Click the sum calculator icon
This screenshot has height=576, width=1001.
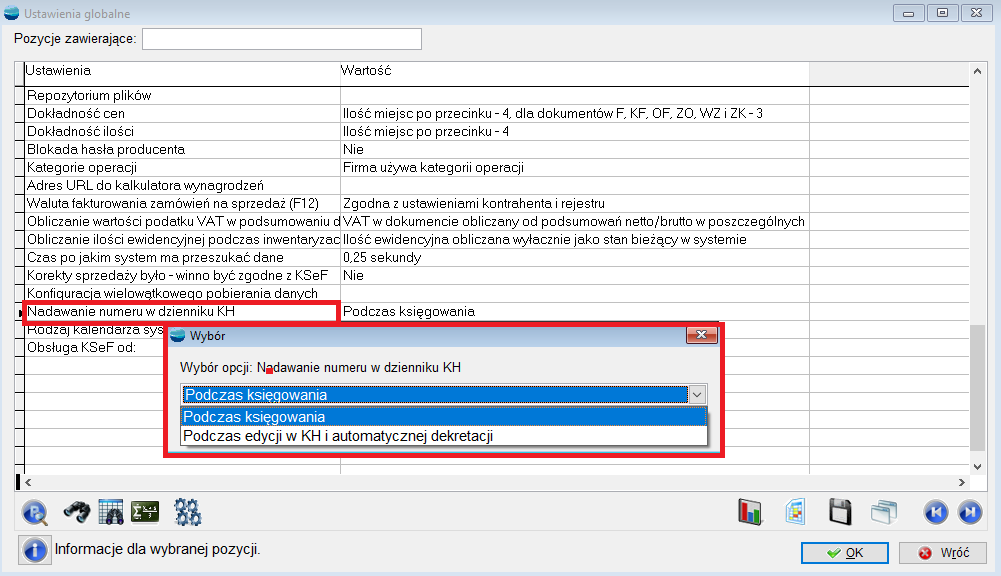click(x=146, y=512)
